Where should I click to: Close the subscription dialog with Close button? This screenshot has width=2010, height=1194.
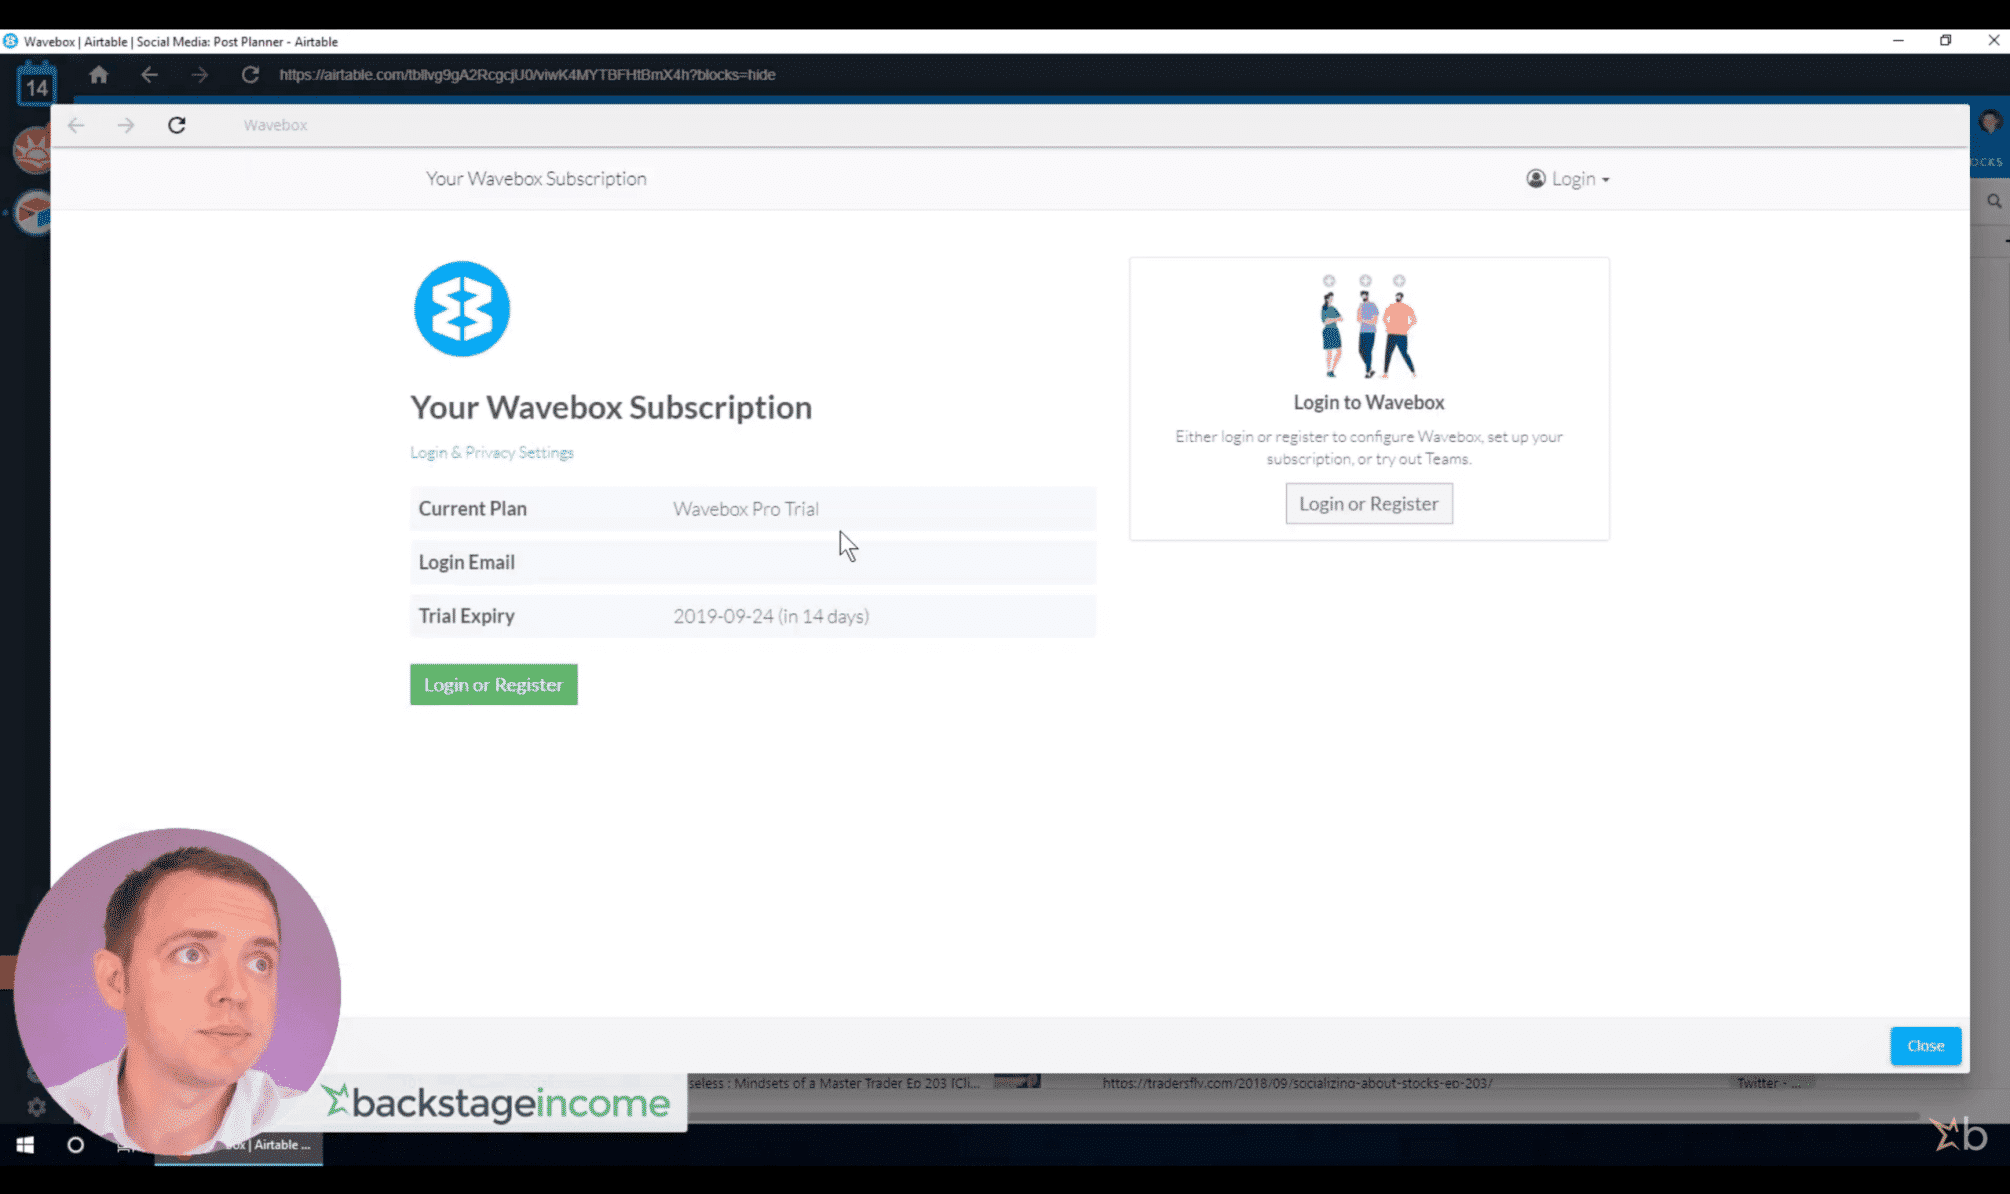(1925, 1046)
